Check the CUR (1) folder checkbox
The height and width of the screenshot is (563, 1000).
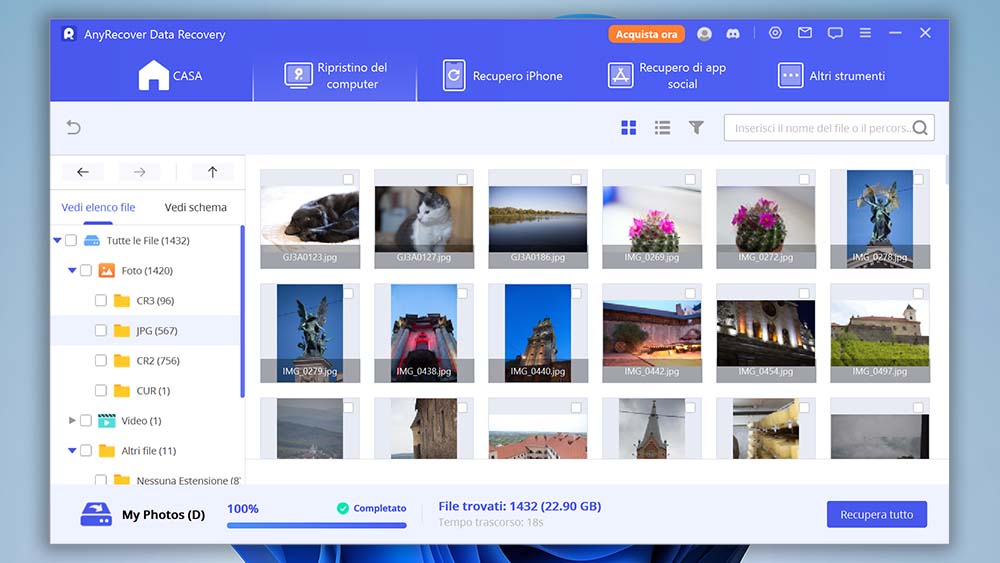click(x=101, y=390)
